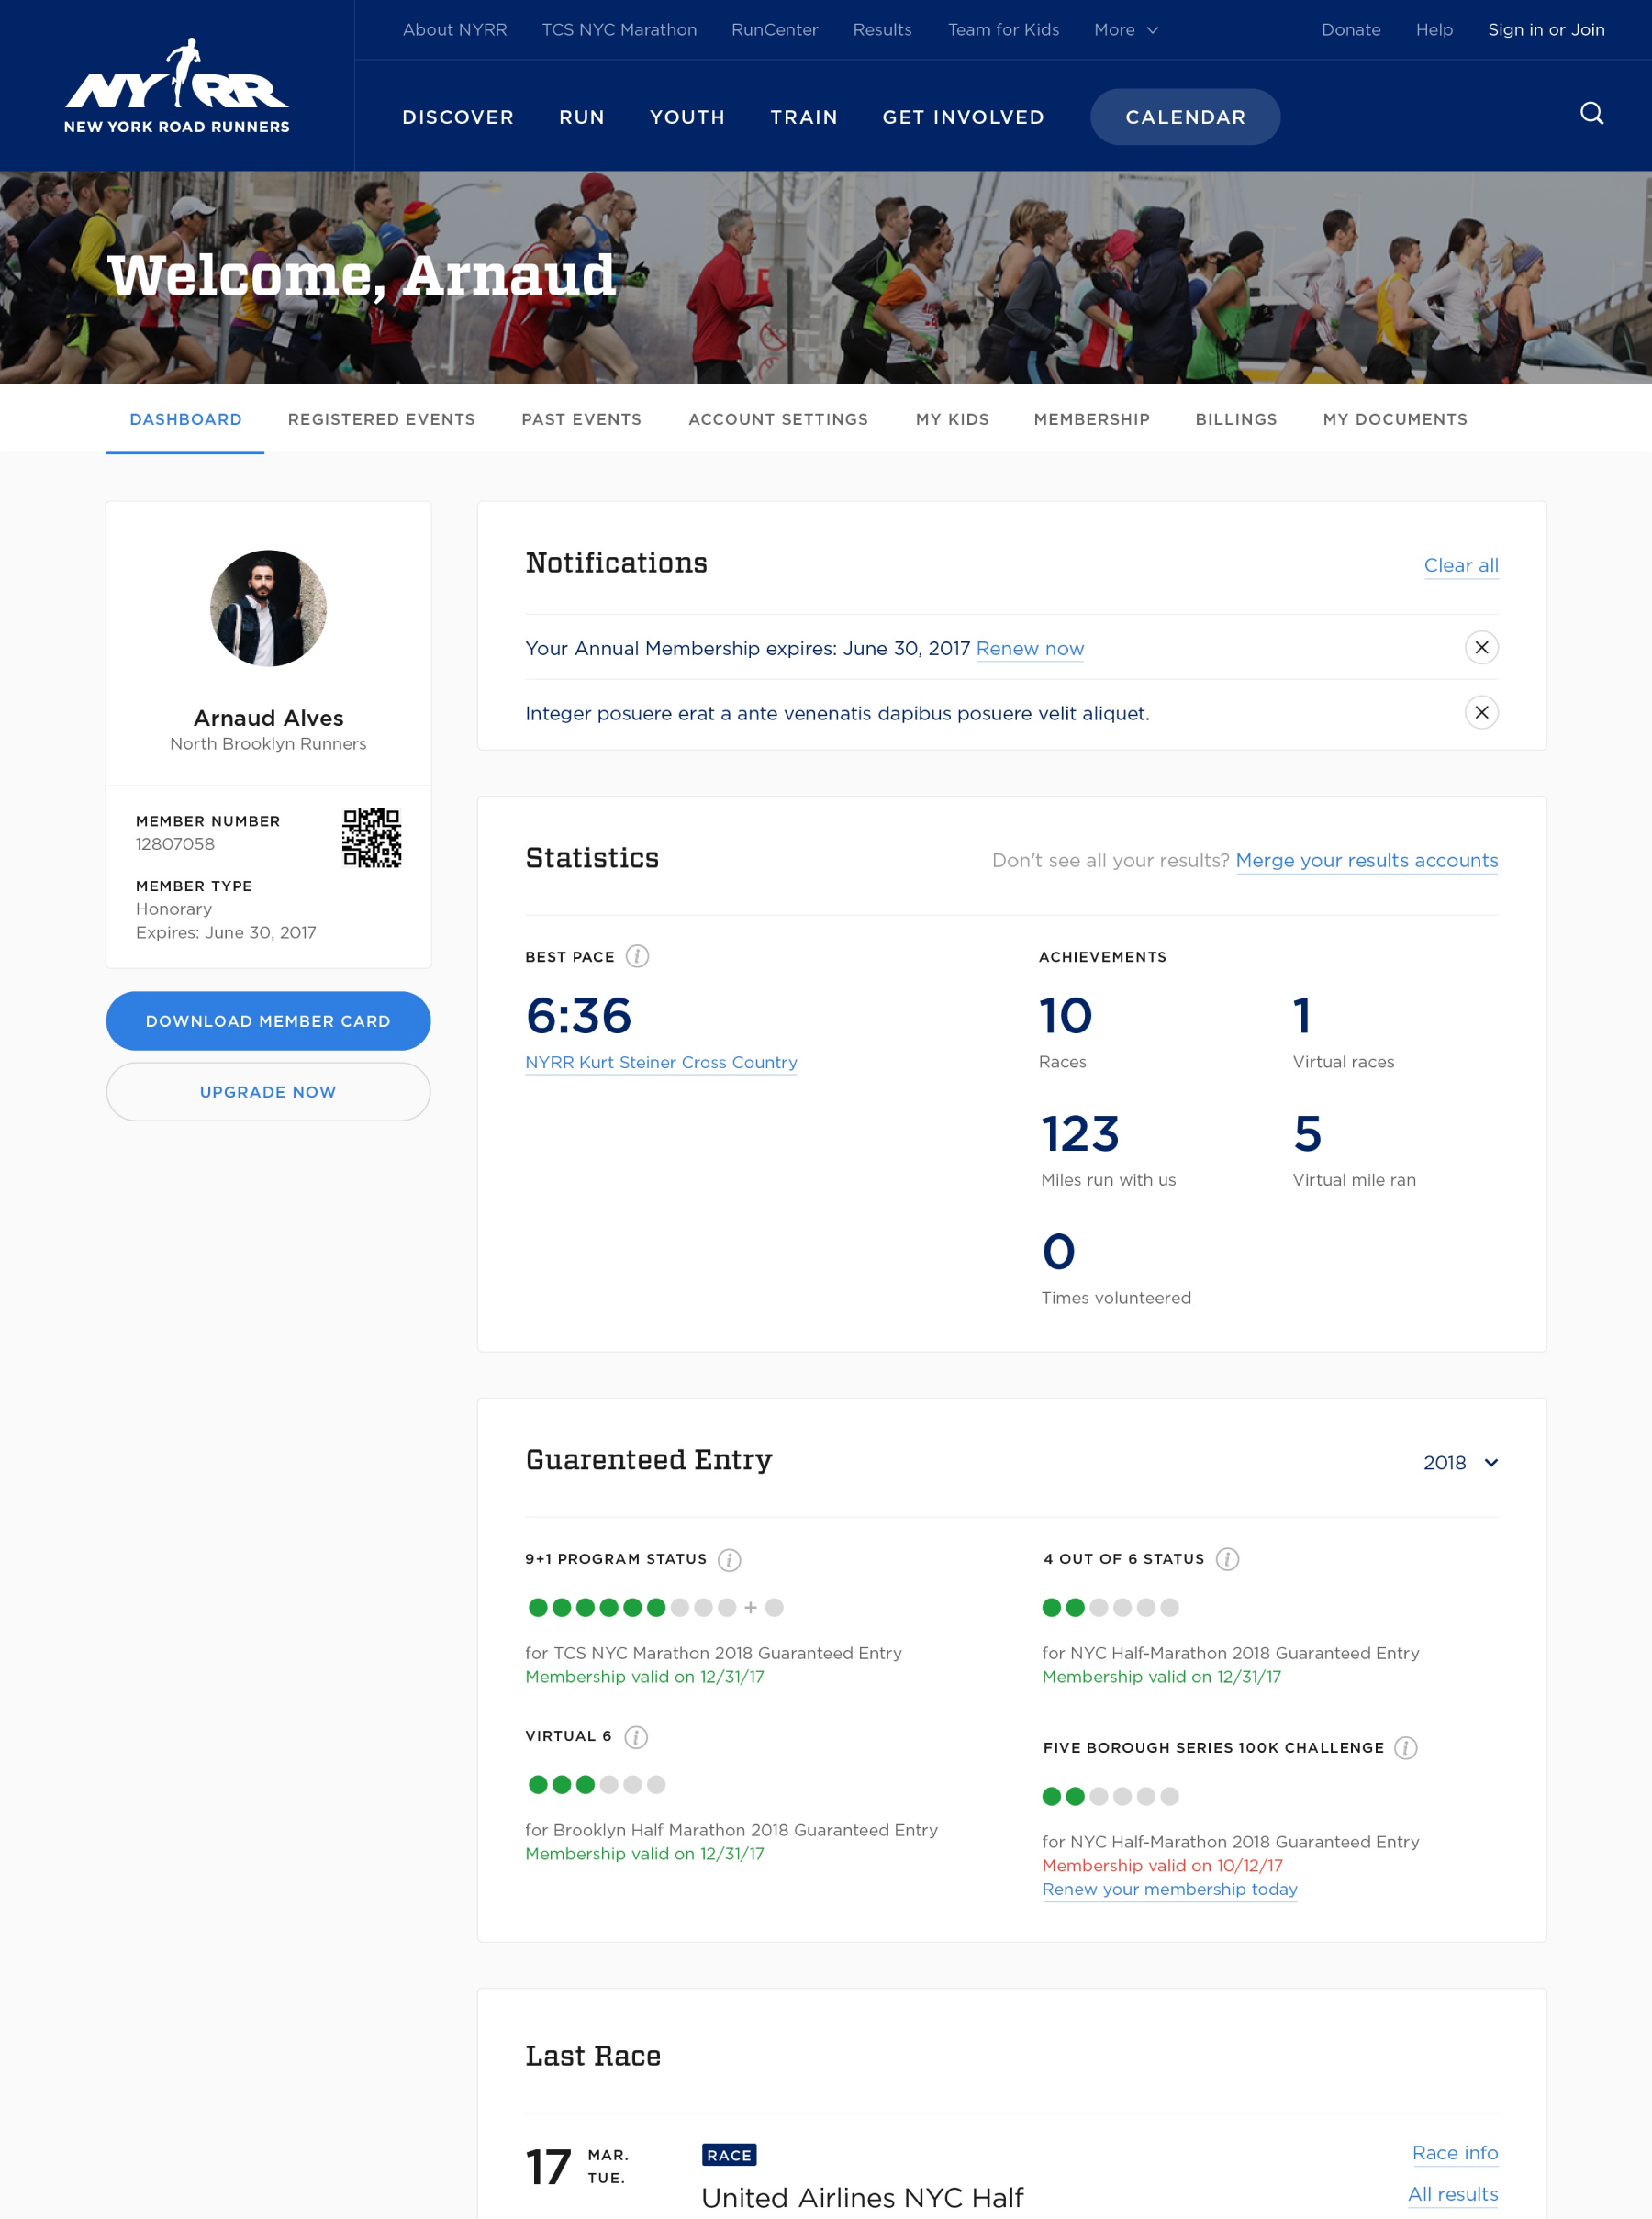
Task: Switch to the Registered Events tab
Action: pos(381,420)
